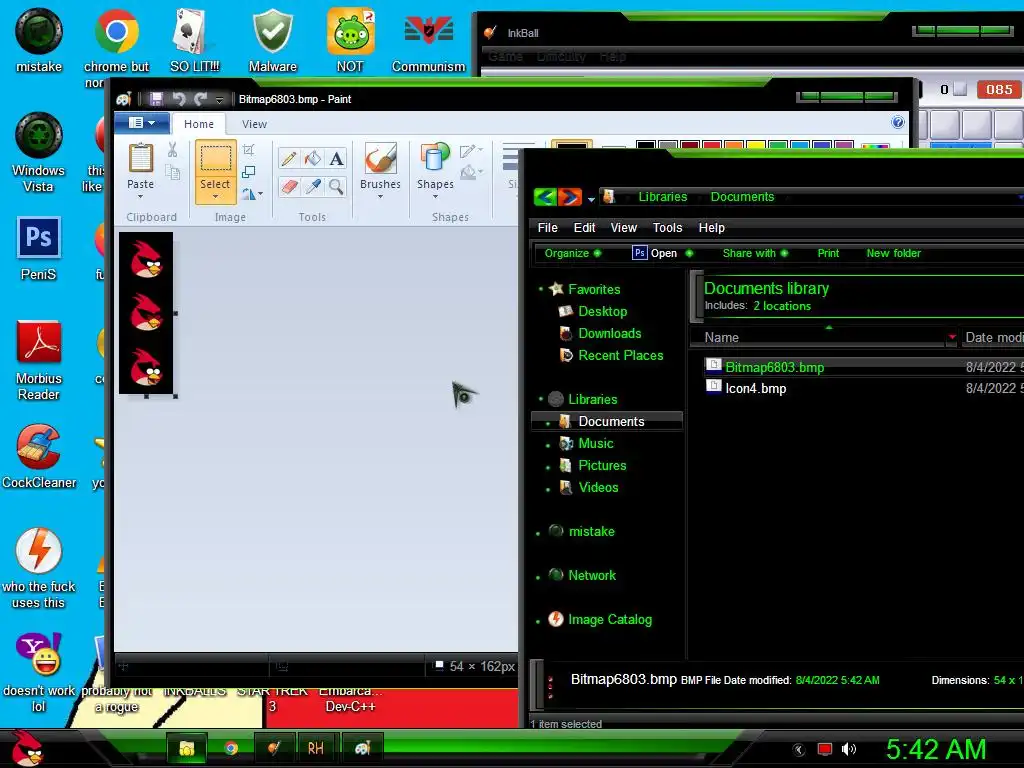The width and height of the screenshot is (1024, 768).
Task: Select the Home ribbon tab in Paint
Action: (199, 124)
